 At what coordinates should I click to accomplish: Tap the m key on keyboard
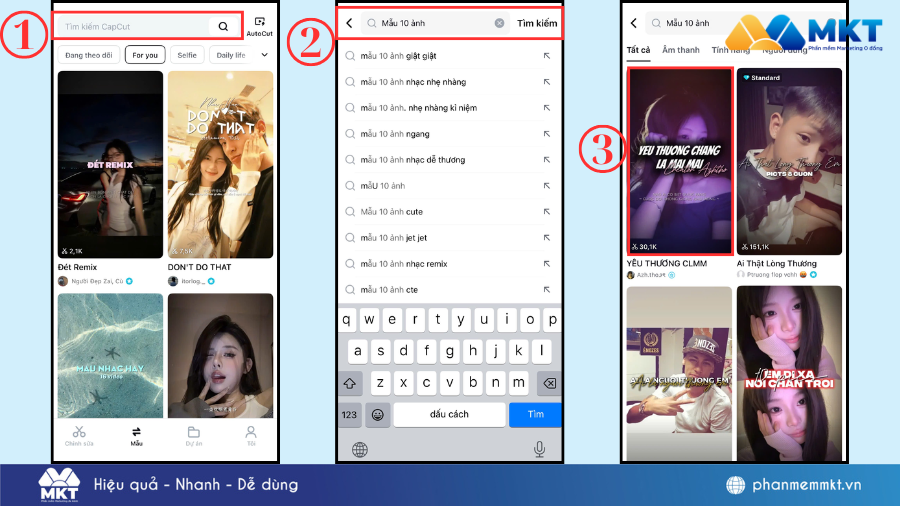click(x=518, y=383)
